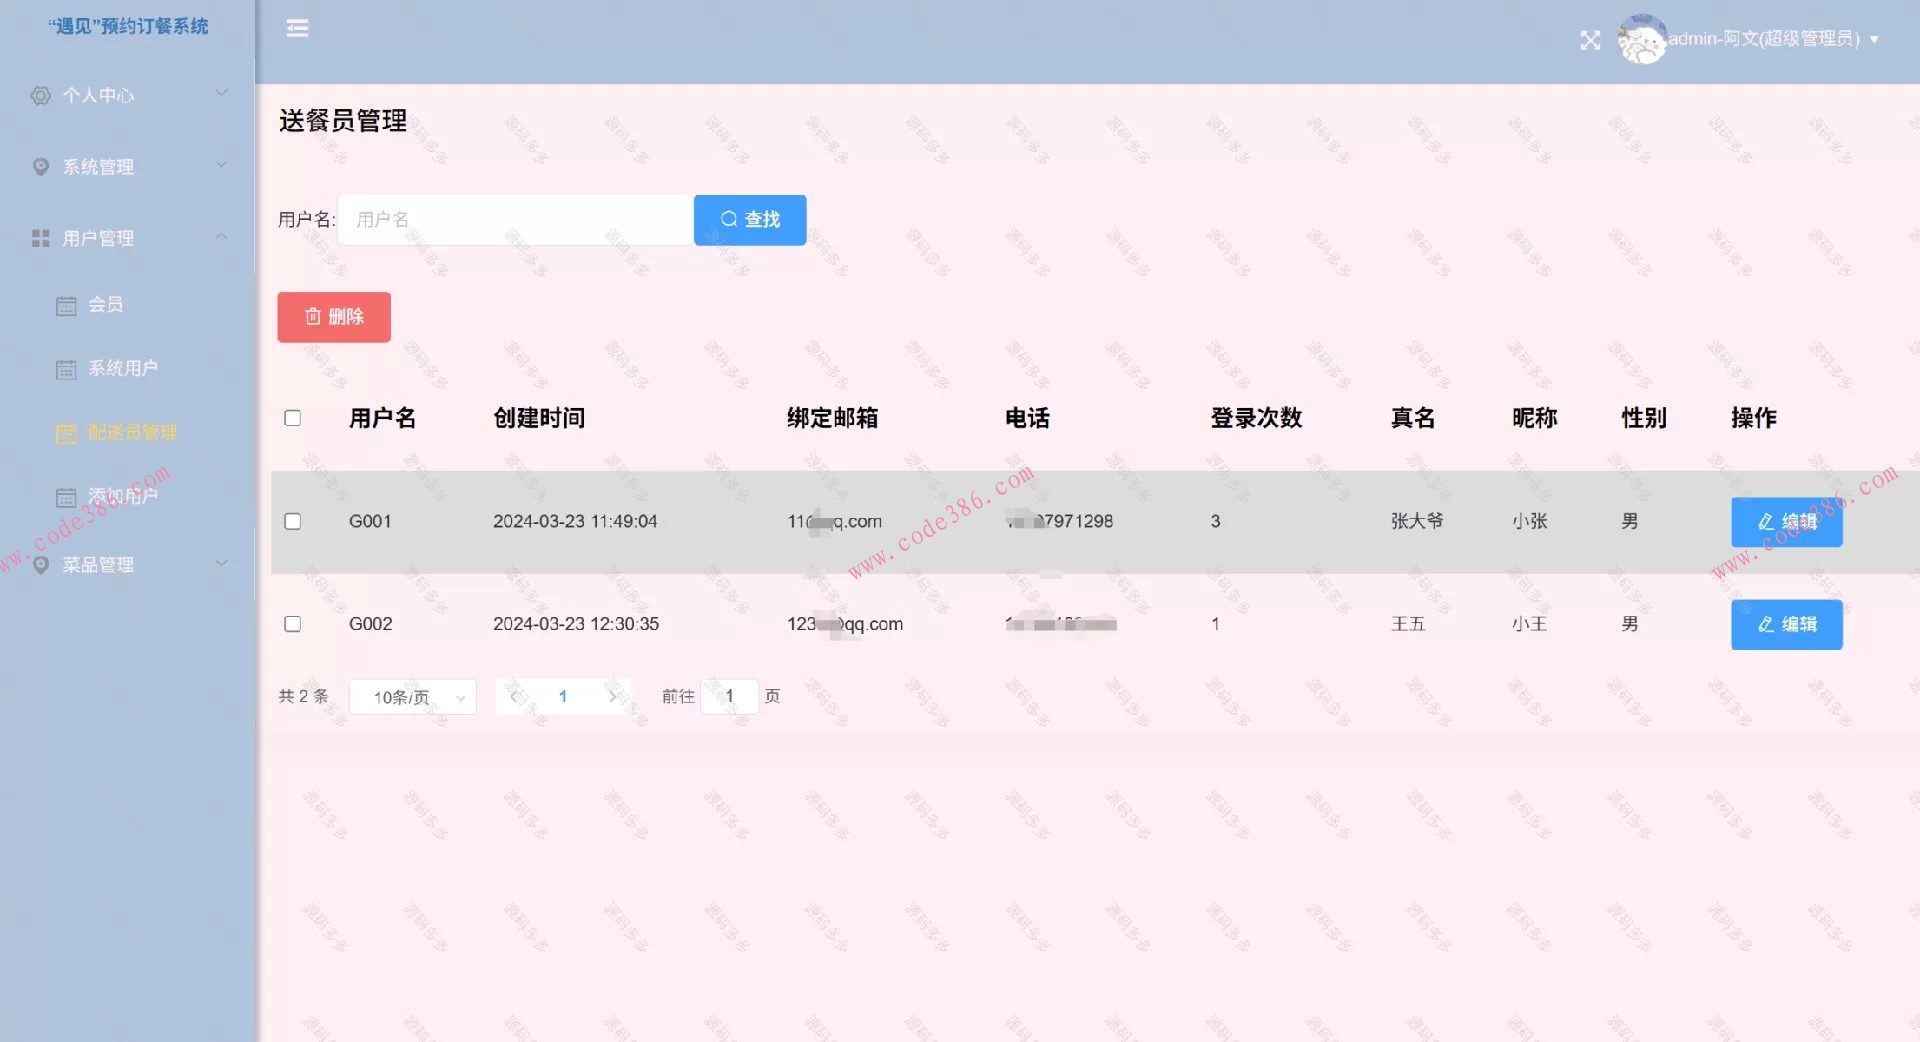Screen dimensions: 1920x1042
Task: Open the 10条/页 page size dropdown
Action: coord(412,697)
